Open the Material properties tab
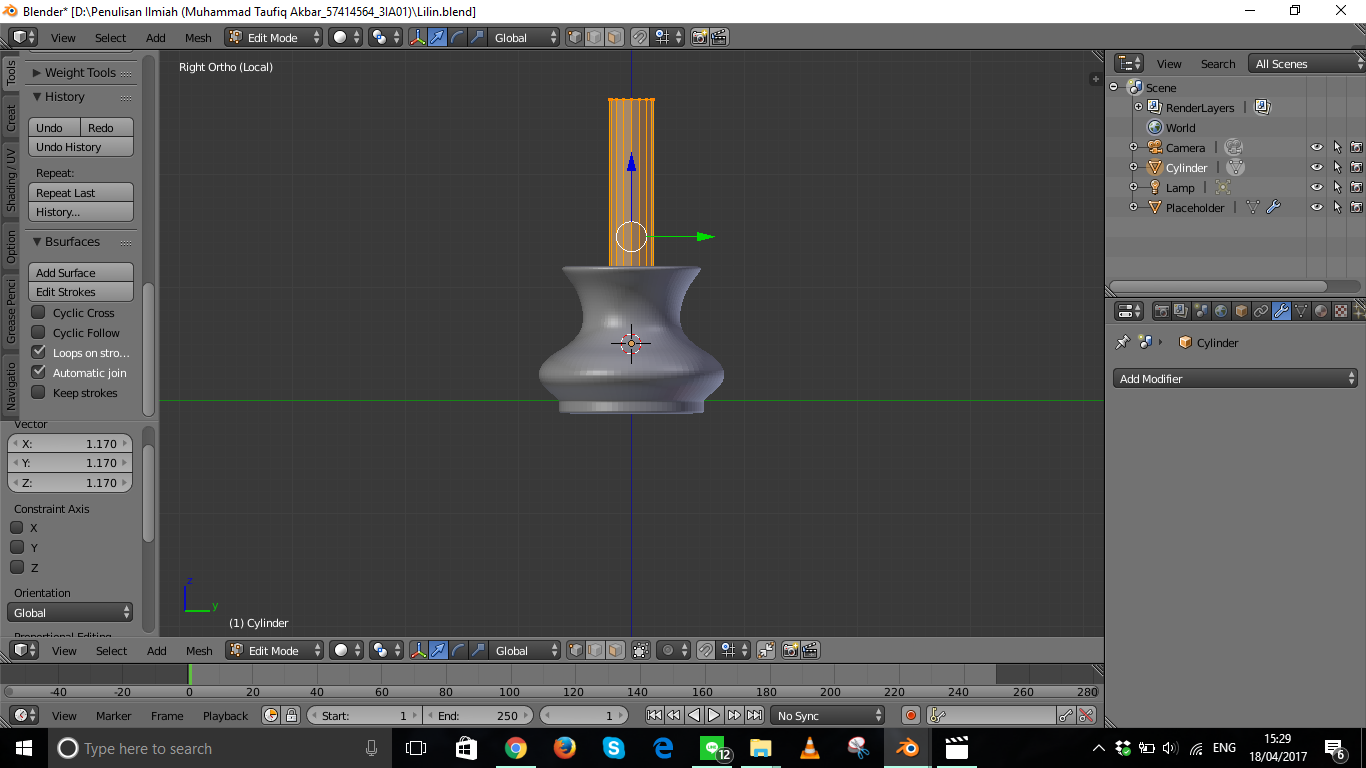Image resolution: width=1366 pixels, height=768 pixels. tap(1321, 311)
